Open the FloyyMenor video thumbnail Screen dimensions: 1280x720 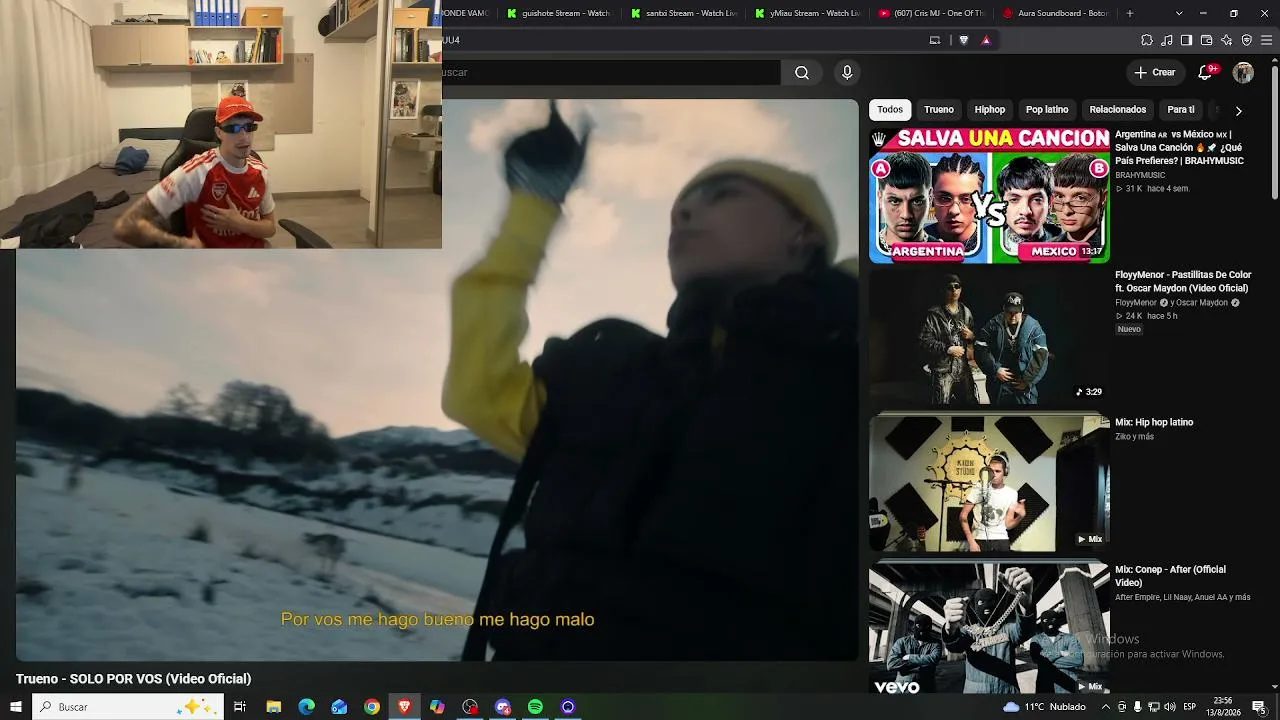coord(989,337)
